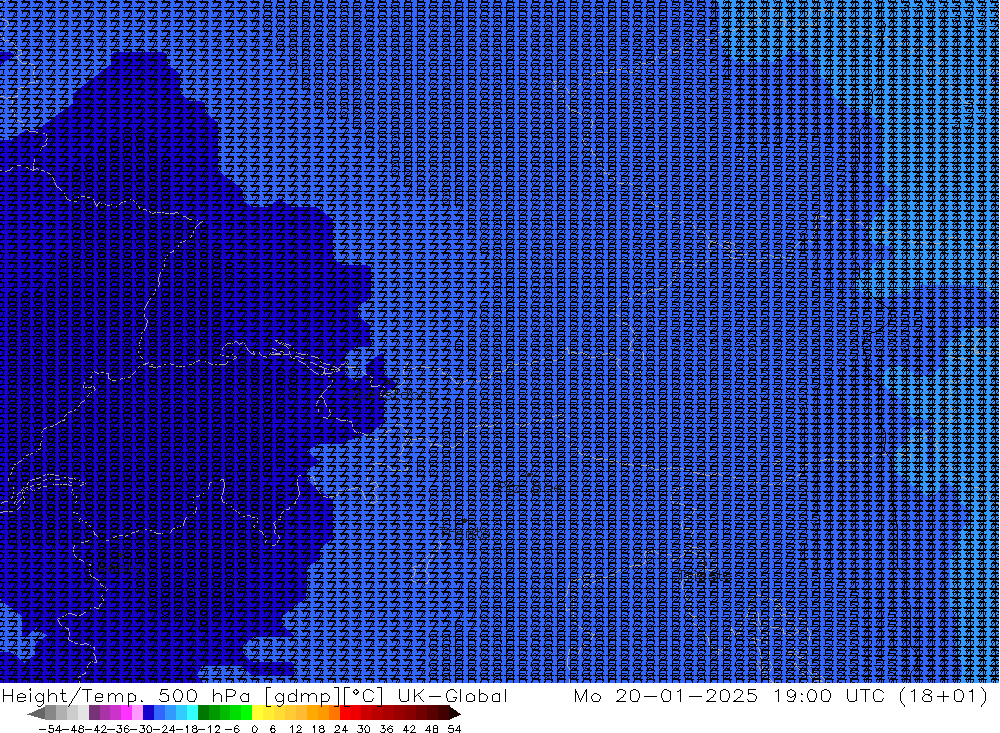Click the 'Mo 20-01-2025' date text
Viewport: 1000px width, 733px height.
tap(666, 695)
